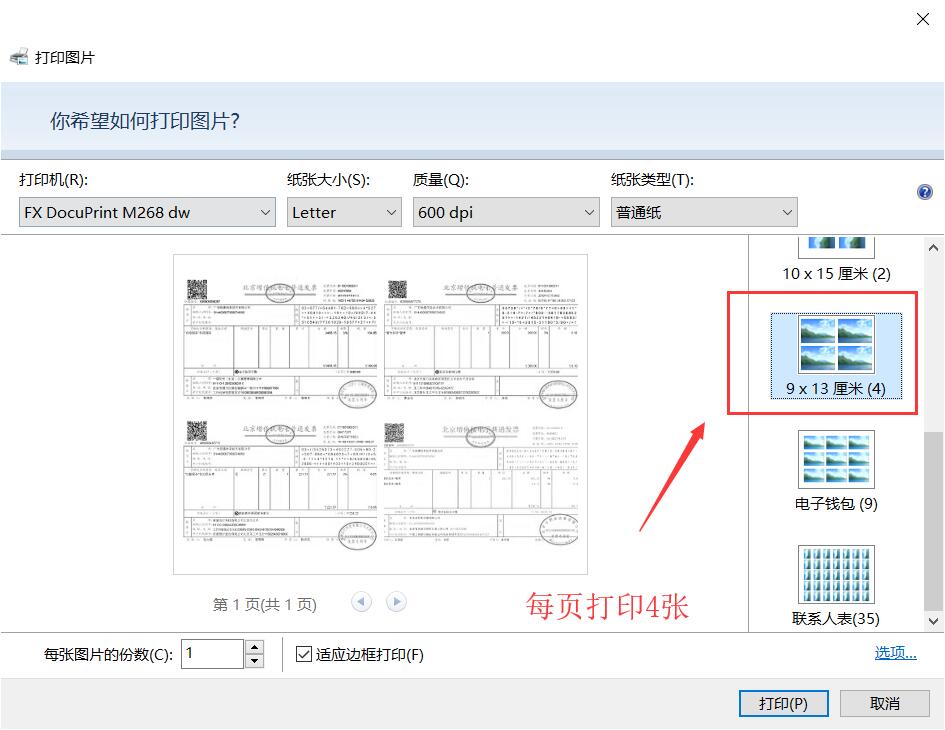This screenshot has width=945, height=730.
Task: Select the 电子钱包 (9) layout
Action: click(836, 470)
